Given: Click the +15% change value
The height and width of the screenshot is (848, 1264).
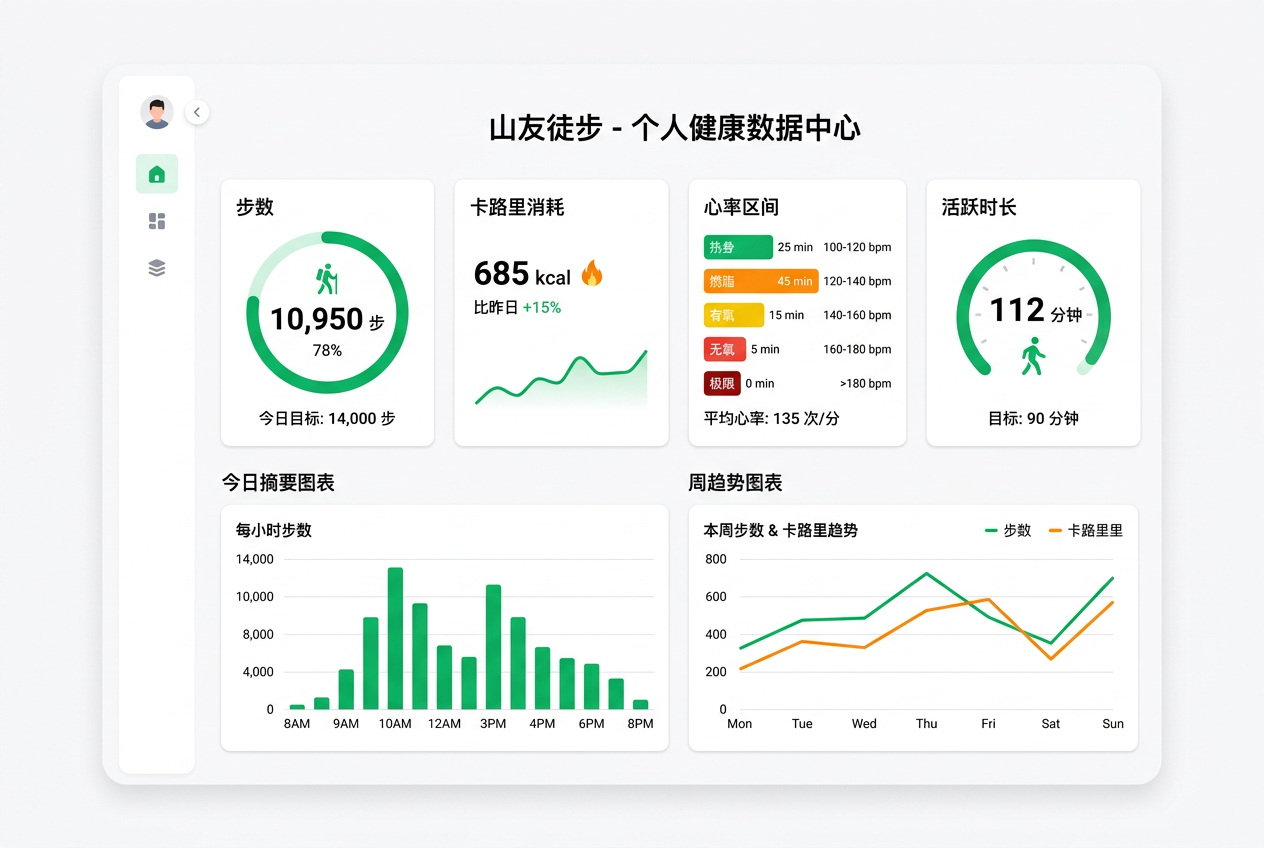Looking at the screenshot, I should 542,308.
